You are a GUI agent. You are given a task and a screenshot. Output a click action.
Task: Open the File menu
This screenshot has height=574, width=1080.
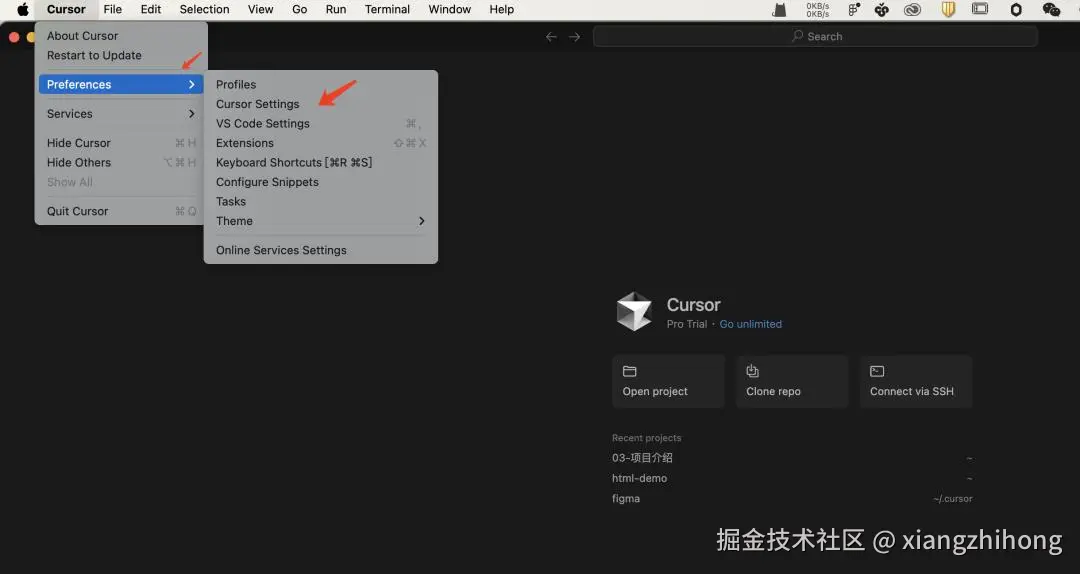click(112, 9)
